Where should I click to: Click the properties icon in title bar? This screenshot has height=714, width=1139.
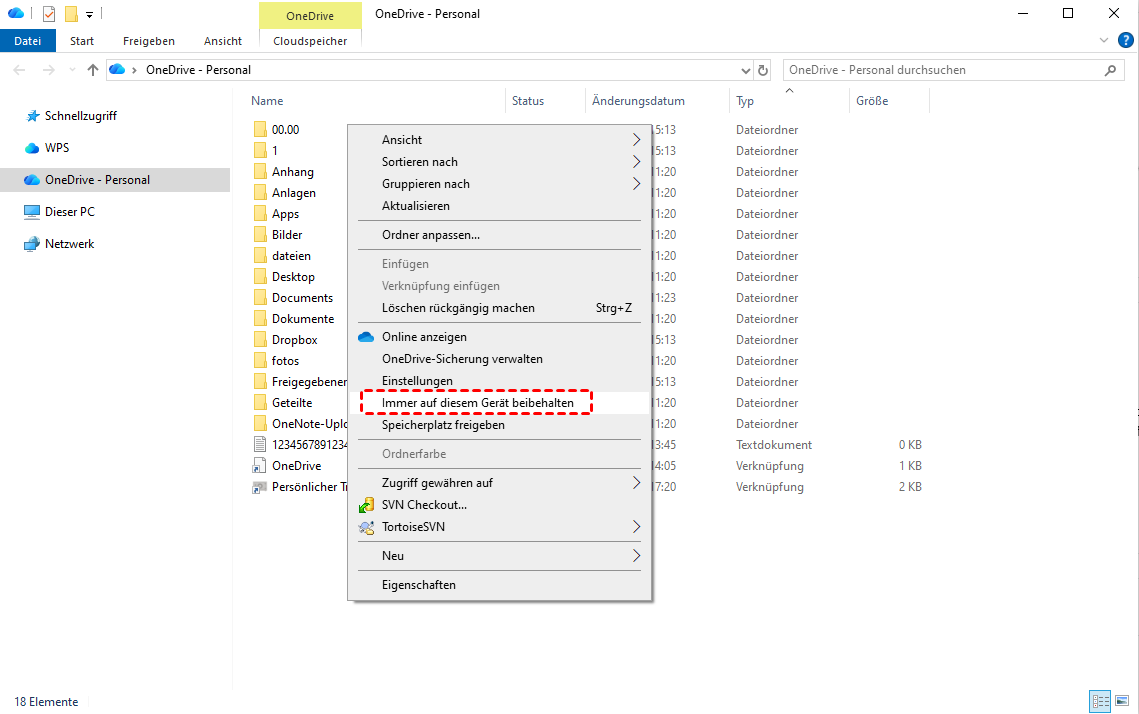[49, 14]
